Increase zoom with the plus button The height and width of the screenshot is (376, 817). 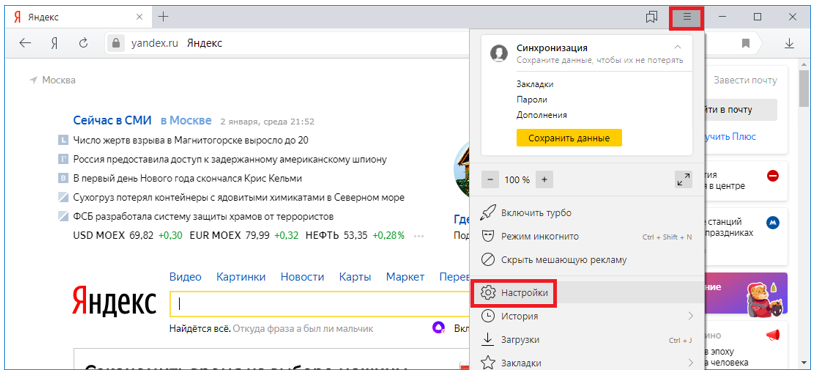click(x=544, y=180)
